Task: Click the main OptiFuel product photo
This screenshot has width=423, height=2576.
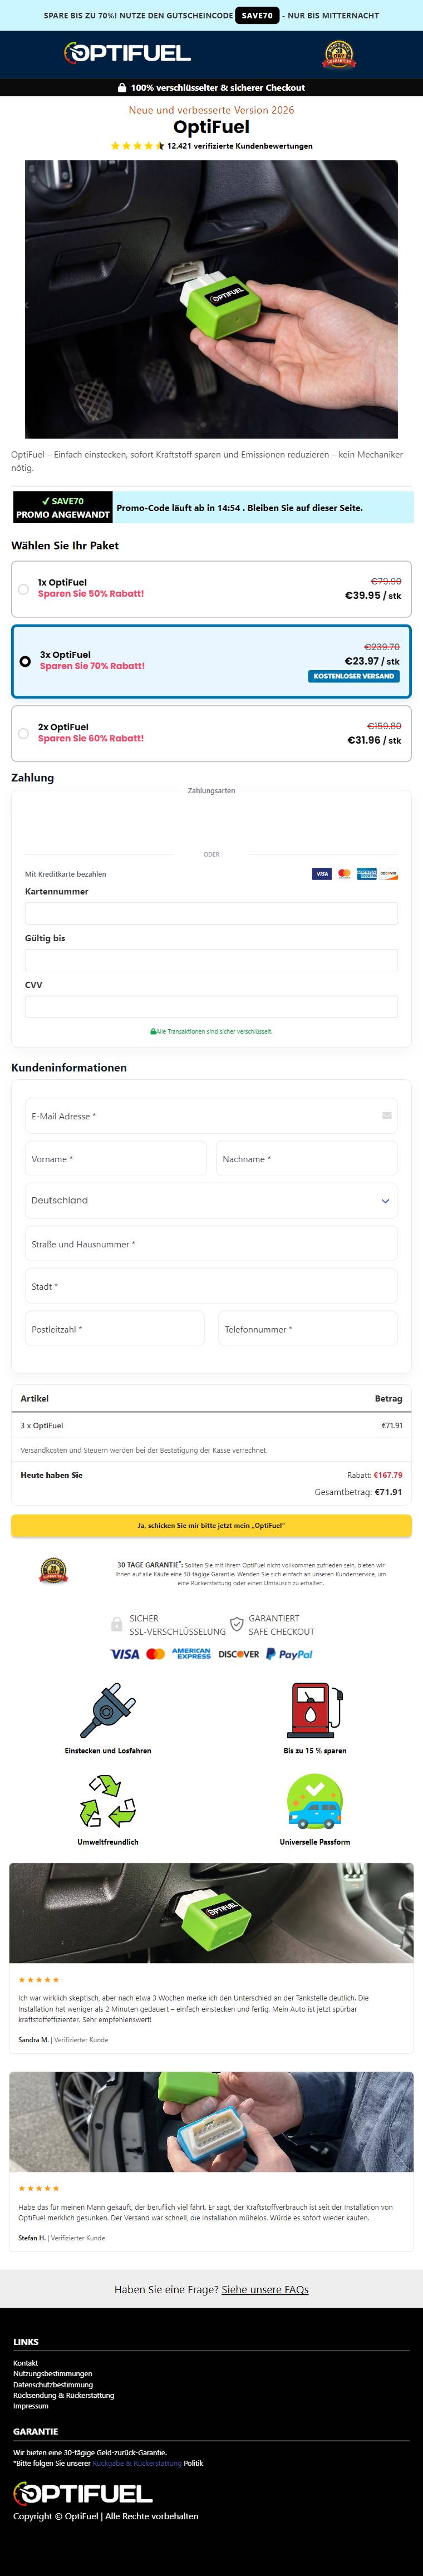Action: (x=211, y=300)
